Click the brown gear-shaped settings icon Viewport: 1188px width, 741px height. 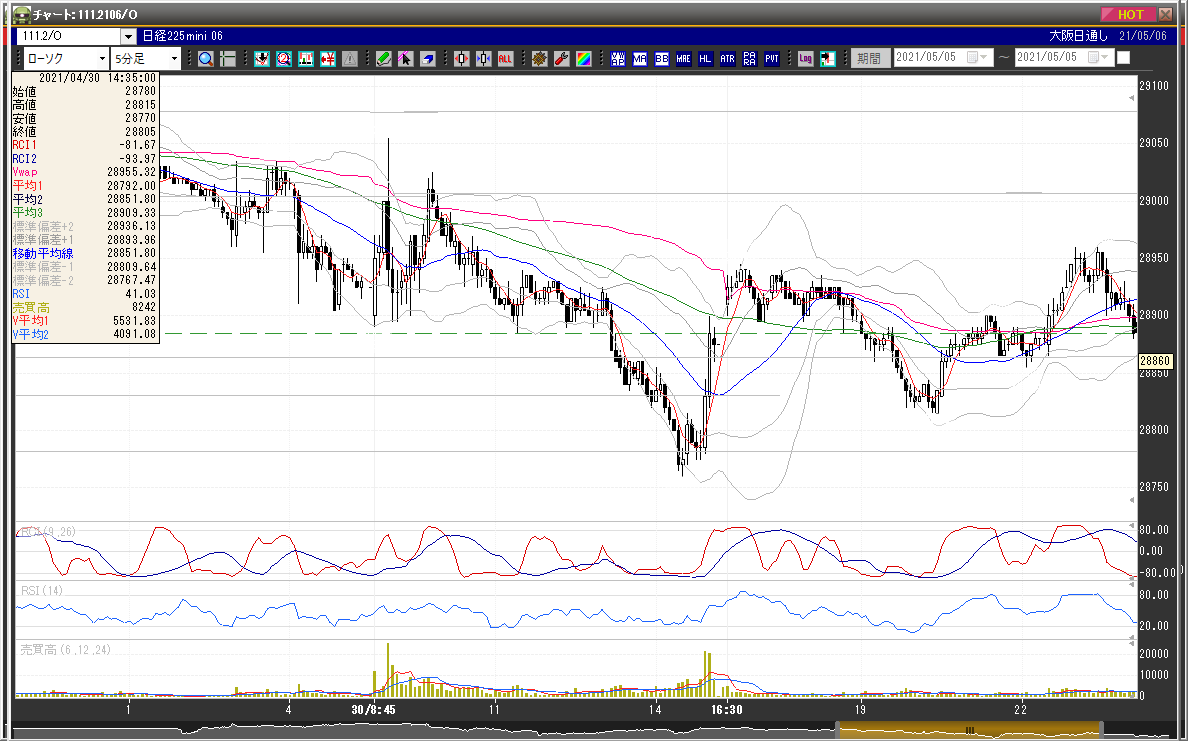click(539, 58)
